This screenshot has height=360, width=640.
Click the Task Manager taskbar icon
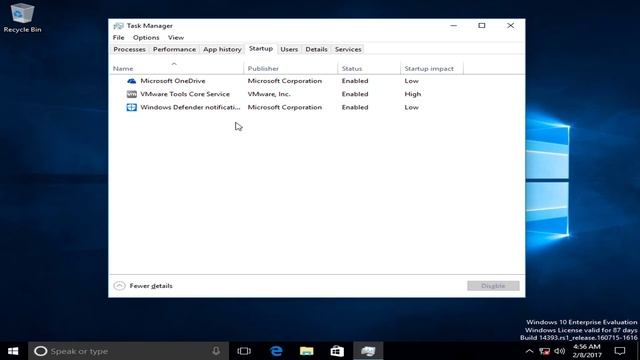(368, 351)
